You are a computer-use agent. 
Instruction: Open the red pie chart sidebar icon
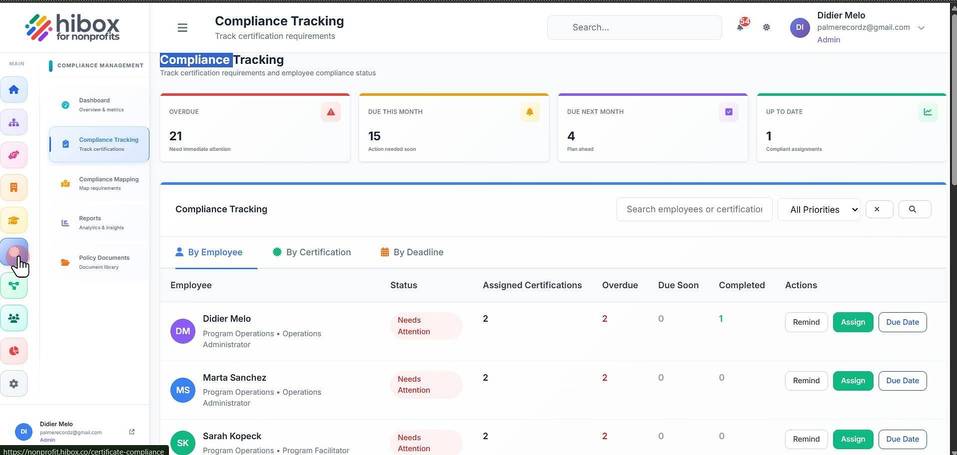pos(14,351)
